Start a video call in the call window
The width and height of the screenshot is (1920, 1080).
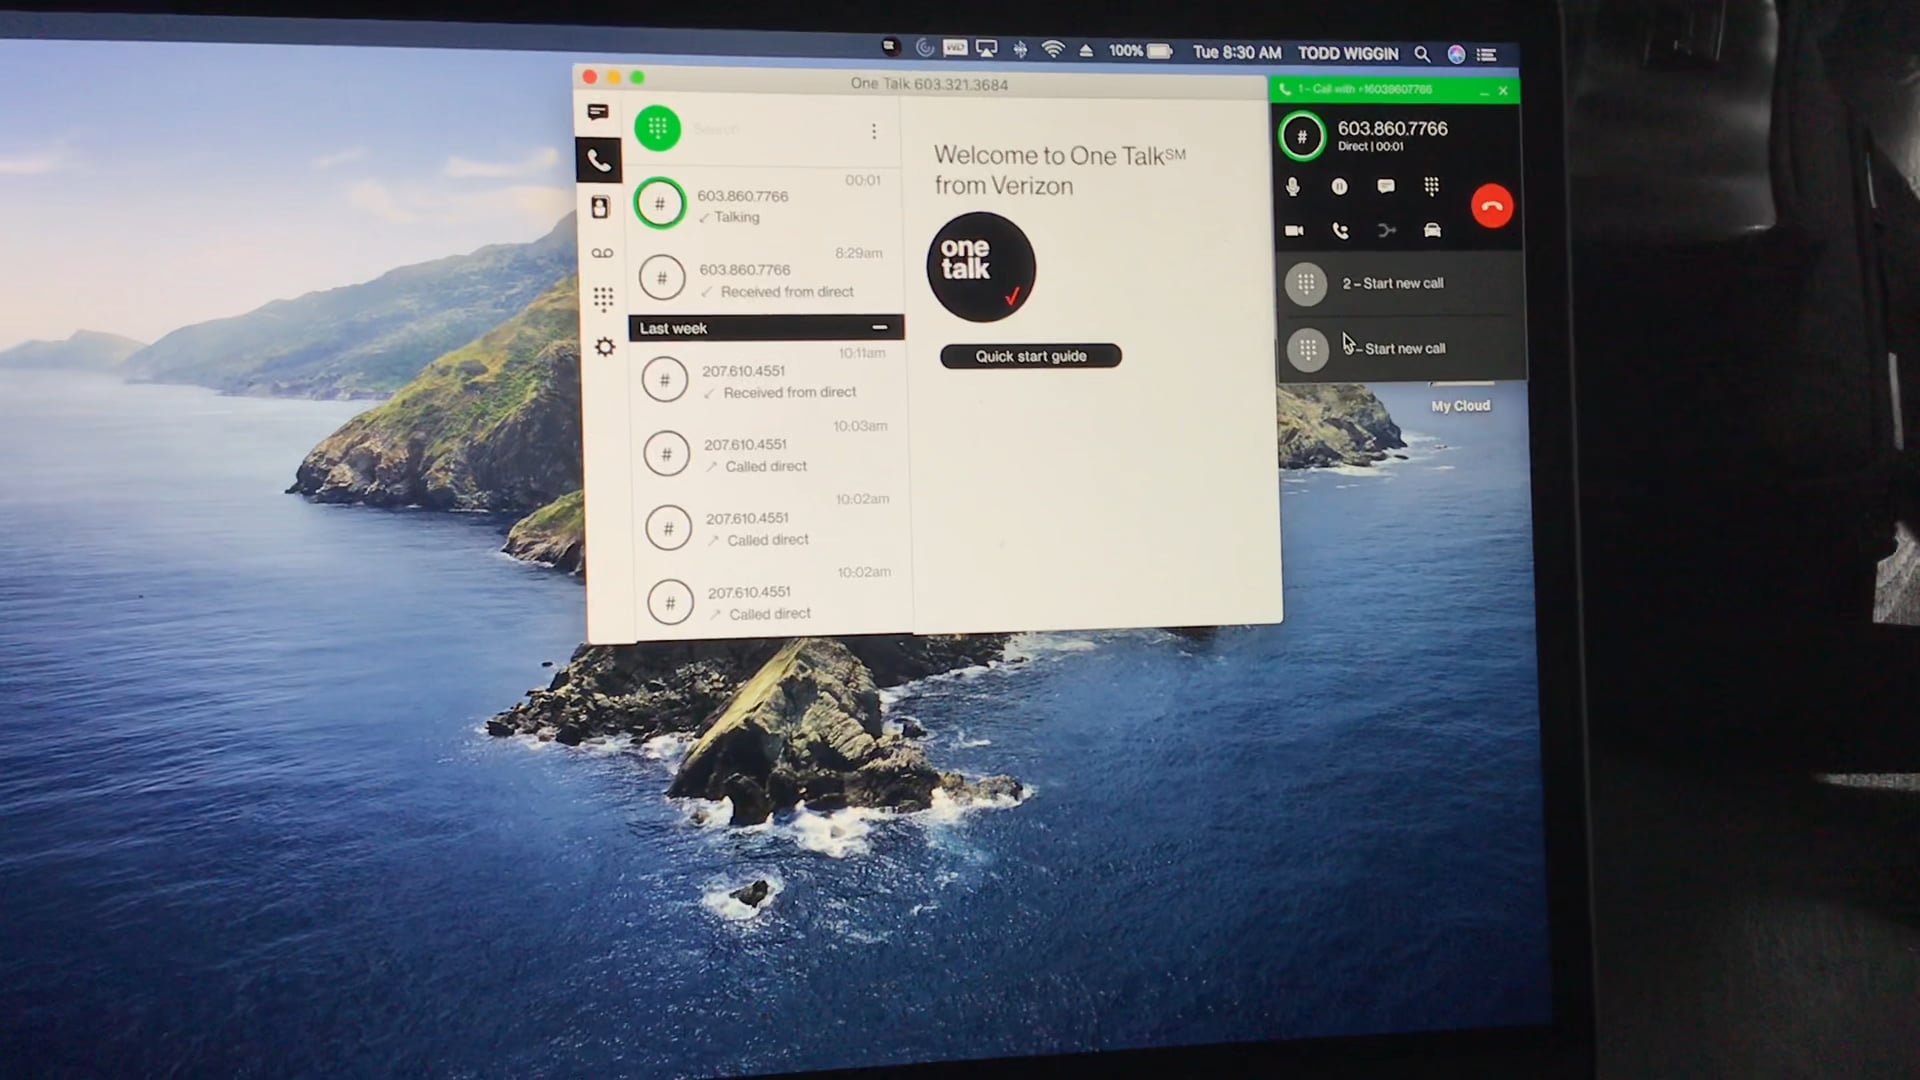click(1294, 230)
